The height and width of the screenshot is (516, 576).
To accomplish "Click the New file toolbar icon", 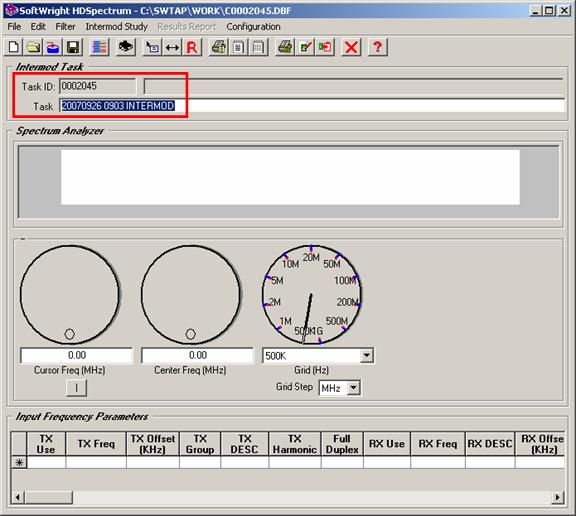I will coord(14,47).
